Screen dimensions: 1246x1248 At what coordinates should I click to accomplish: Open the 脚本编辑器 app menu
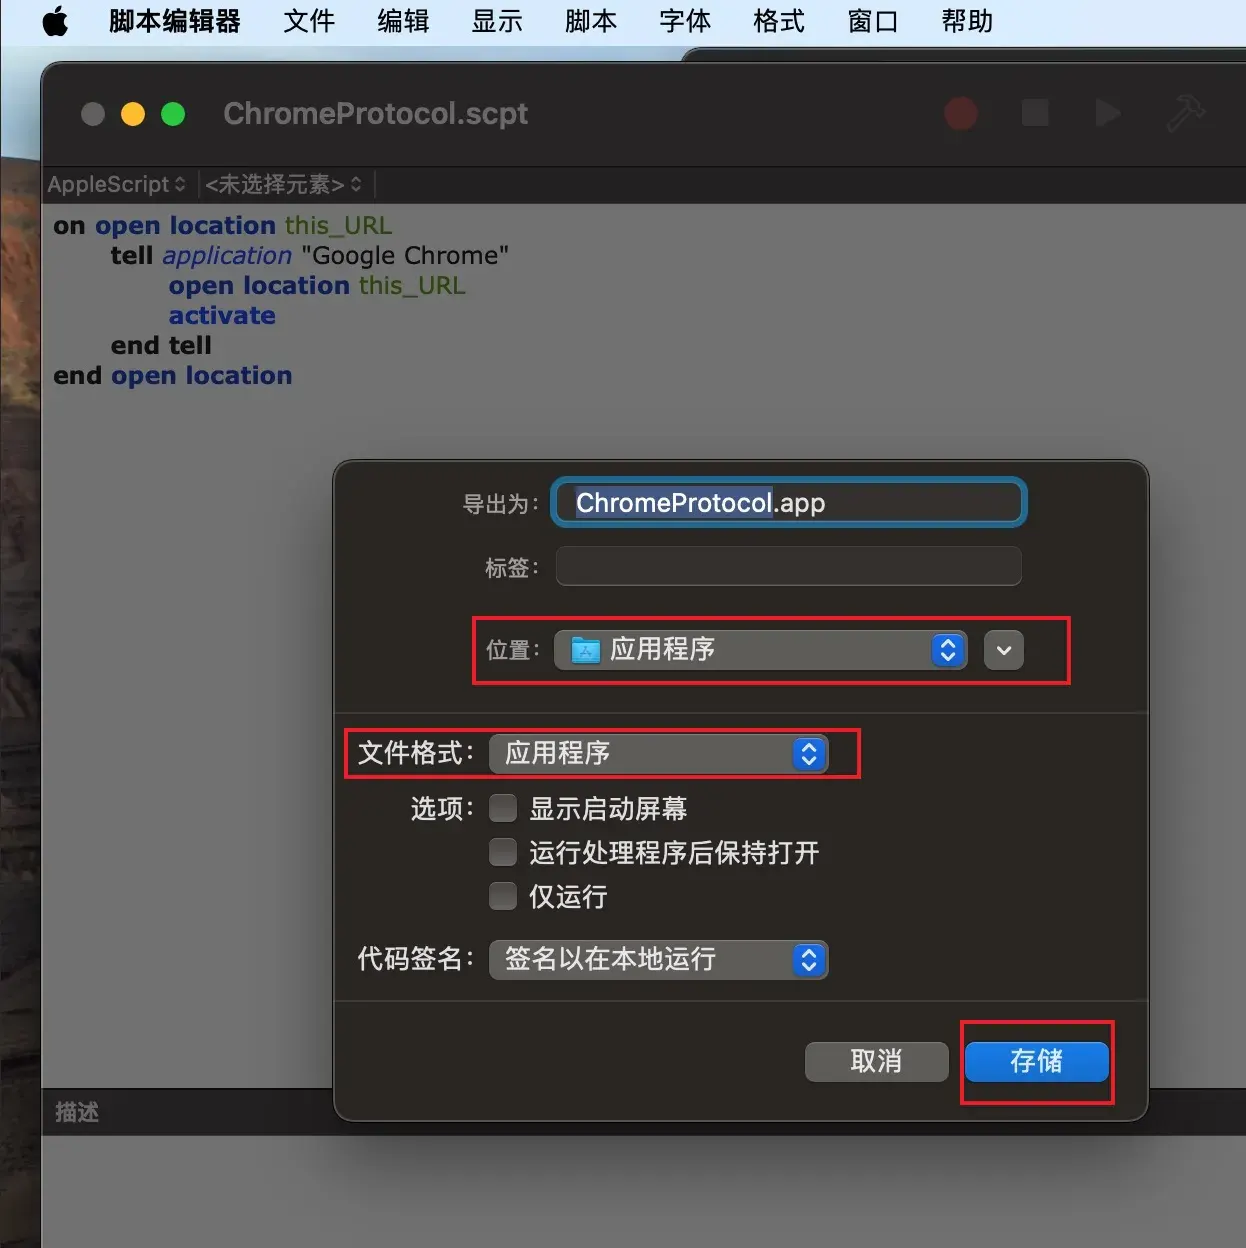tap(175, 21)
